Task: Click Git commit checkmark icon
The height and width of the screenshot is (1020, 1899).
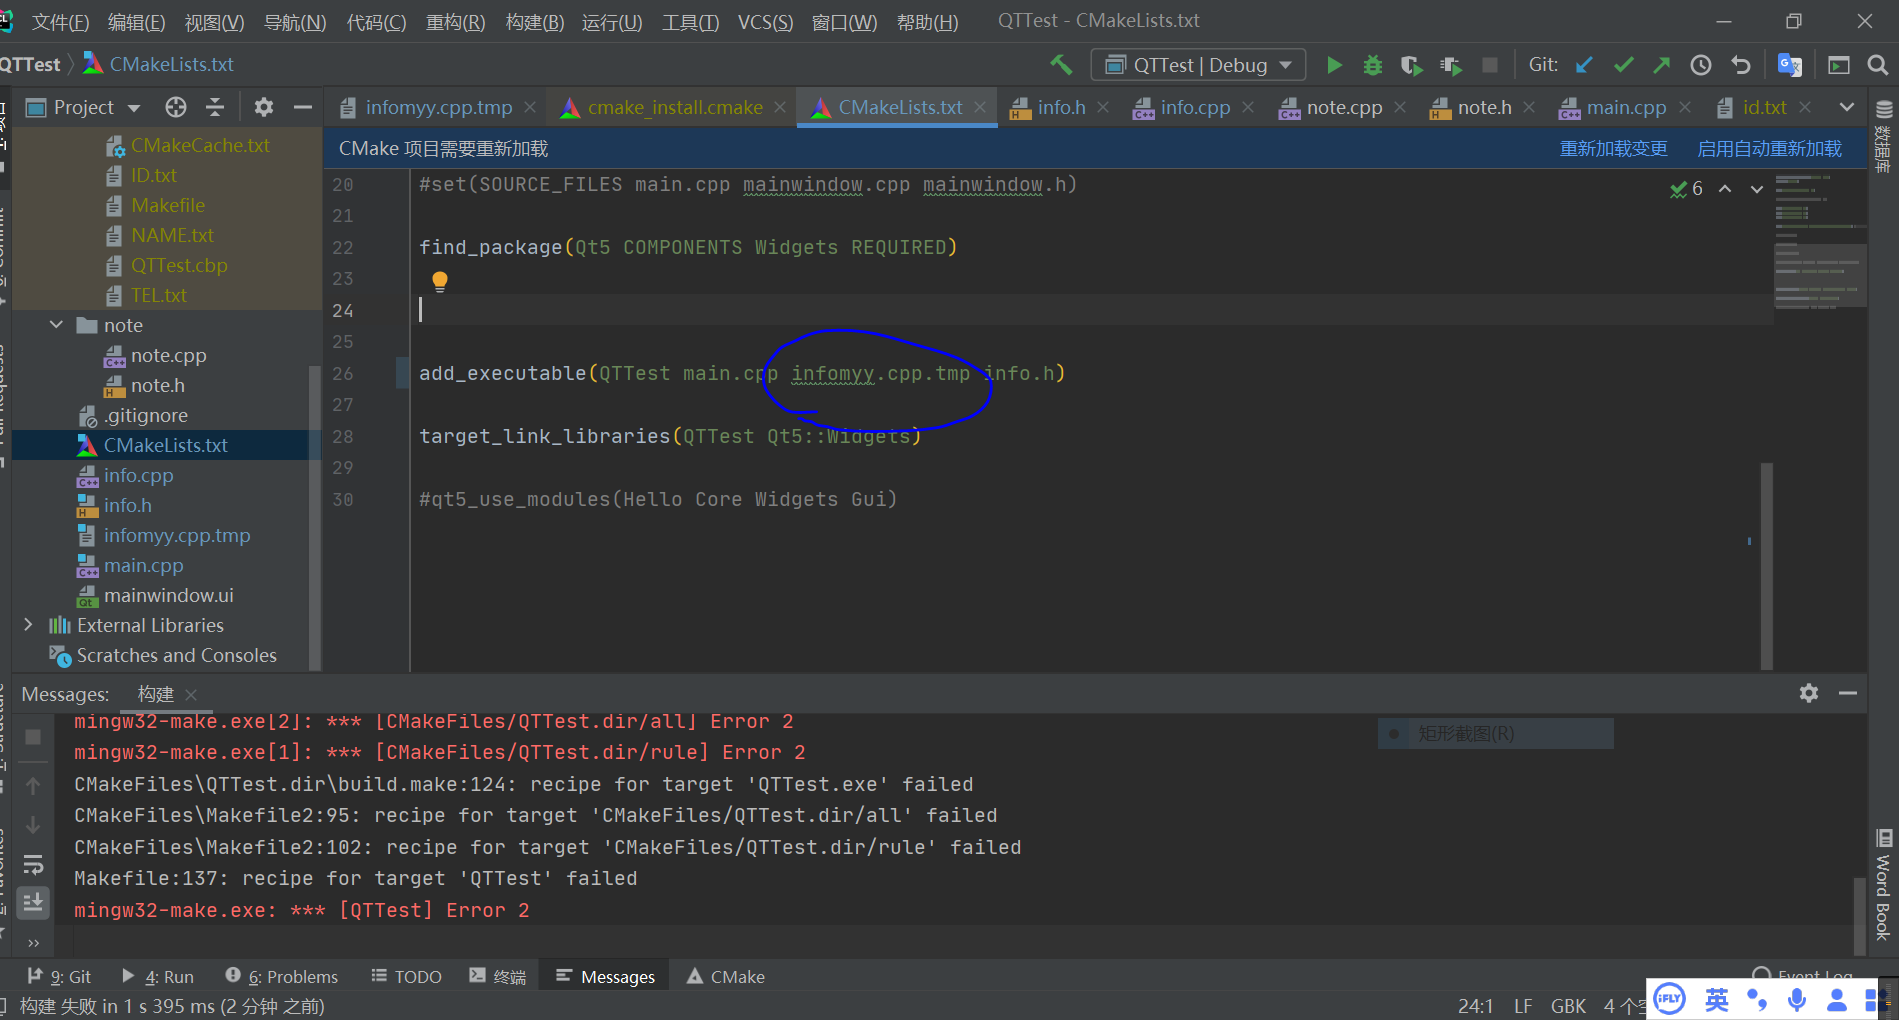Action: 1623,65
